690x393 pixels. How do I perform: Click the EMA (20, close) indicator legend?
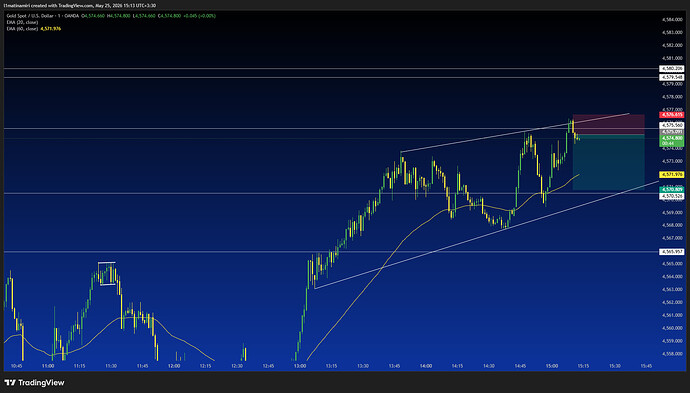pyautogui.click(x=22, y=22)
